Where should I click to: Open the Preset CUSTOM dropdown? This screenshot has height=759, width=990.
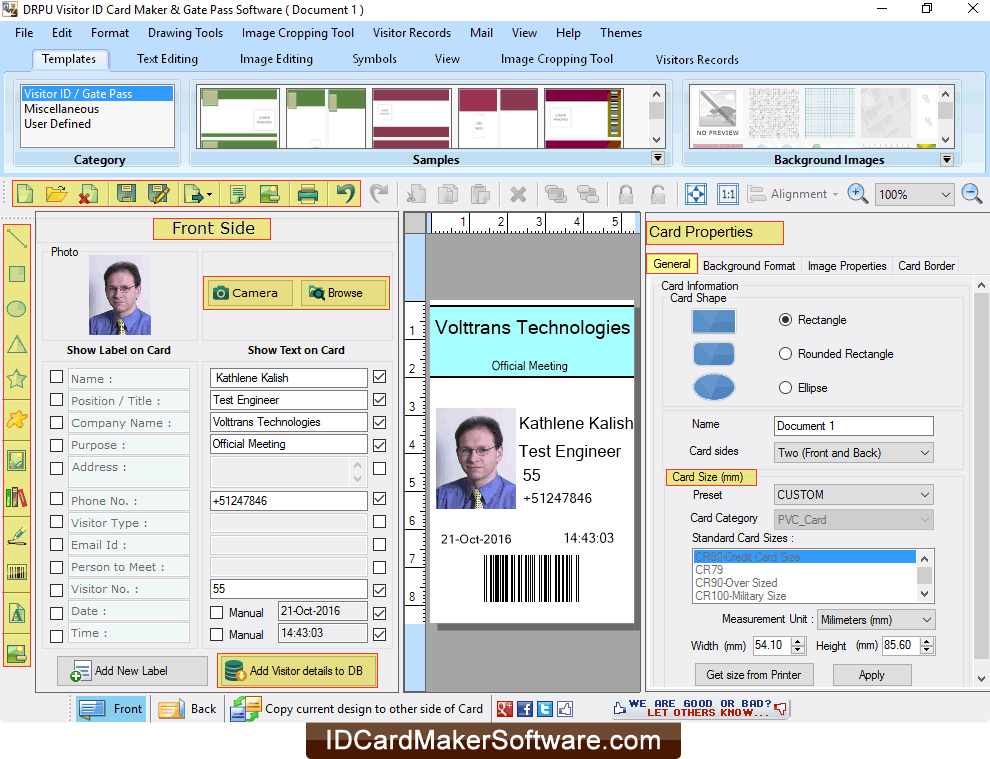pyautogui.click(x=854, y=494)
